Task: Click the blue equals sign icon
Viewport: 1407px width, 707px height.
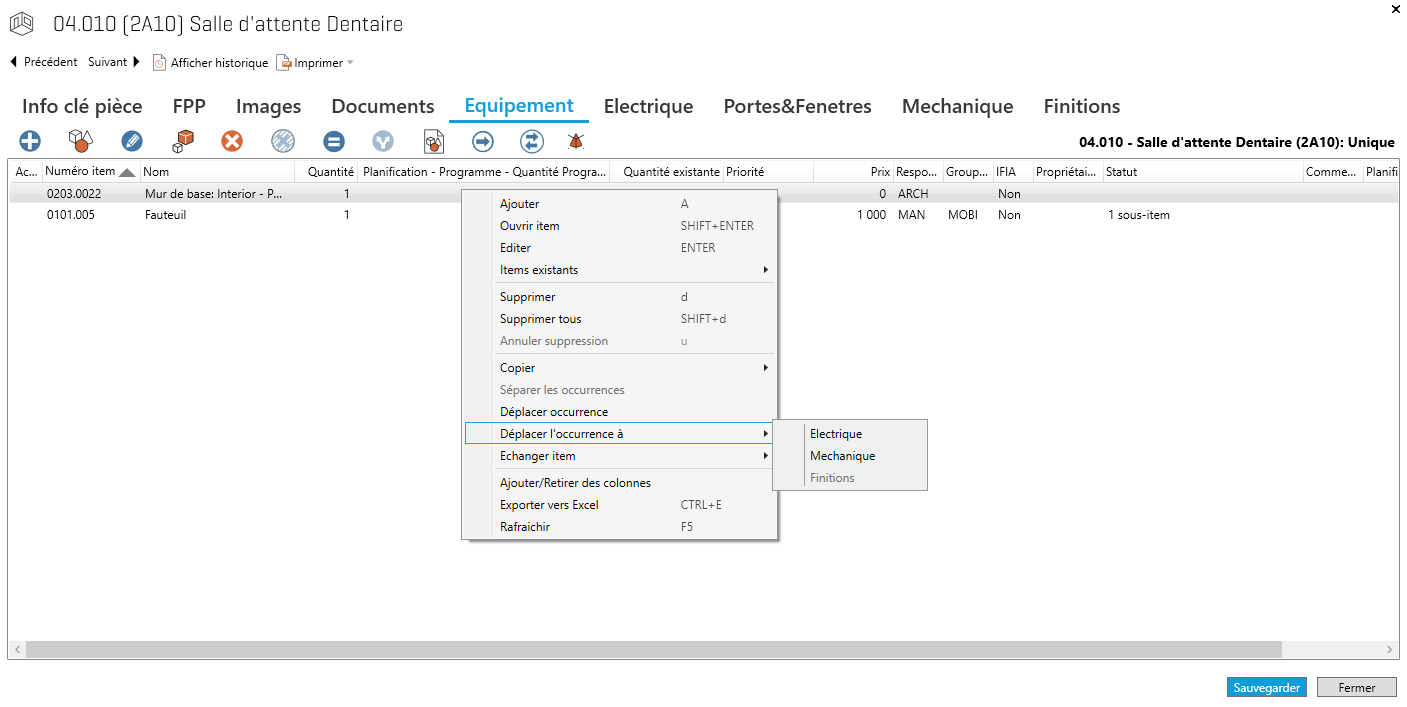Action: (334, 141)
